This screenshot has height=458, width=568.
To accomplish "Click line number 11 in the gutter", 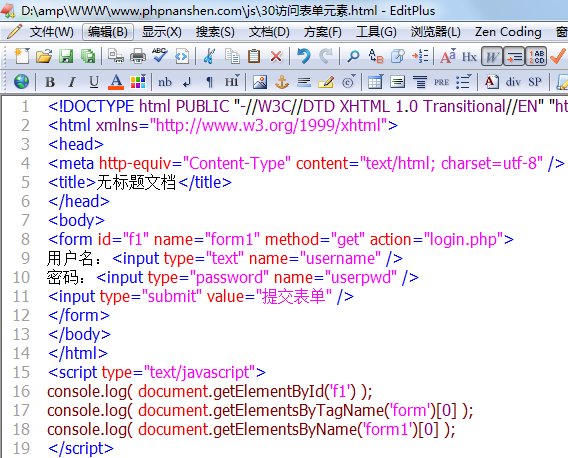I will click(x=21, y=296).
